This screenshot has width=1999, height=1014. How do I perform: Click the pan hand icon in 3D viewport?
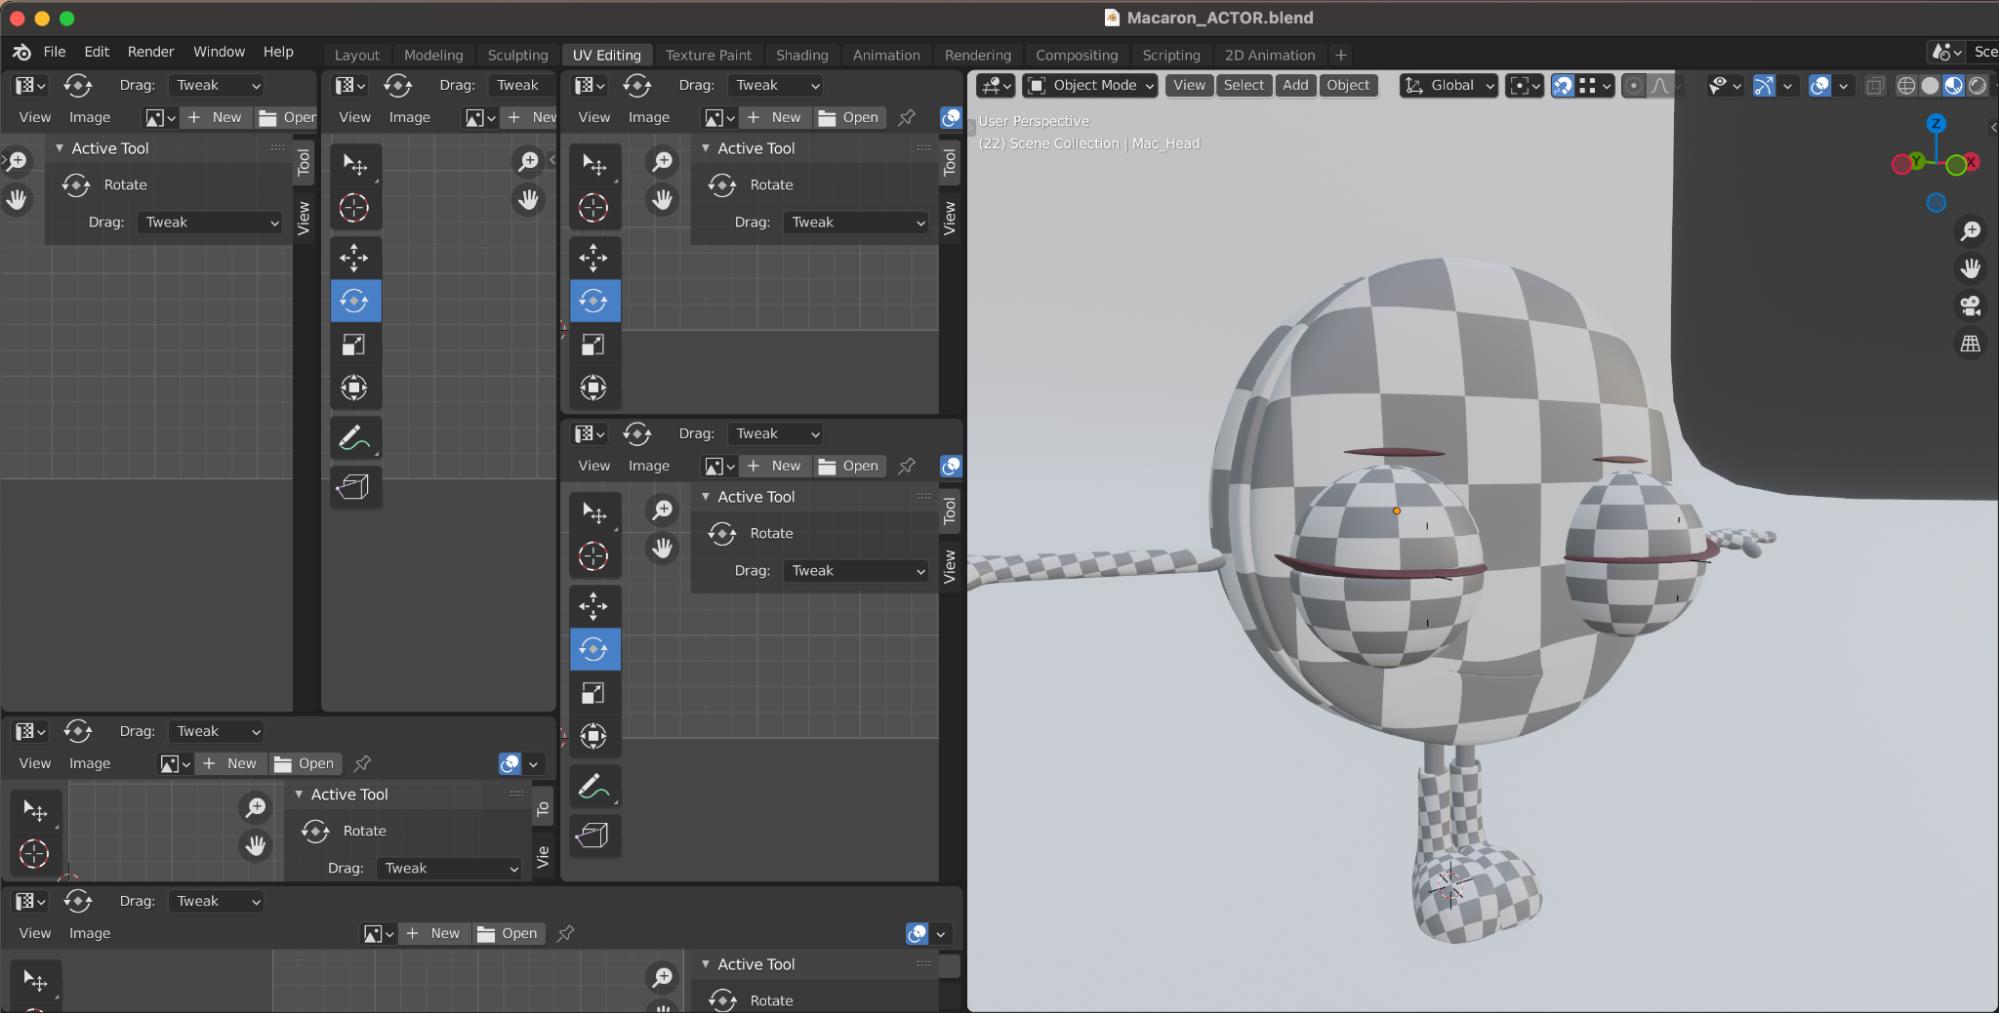[1970, 268]
